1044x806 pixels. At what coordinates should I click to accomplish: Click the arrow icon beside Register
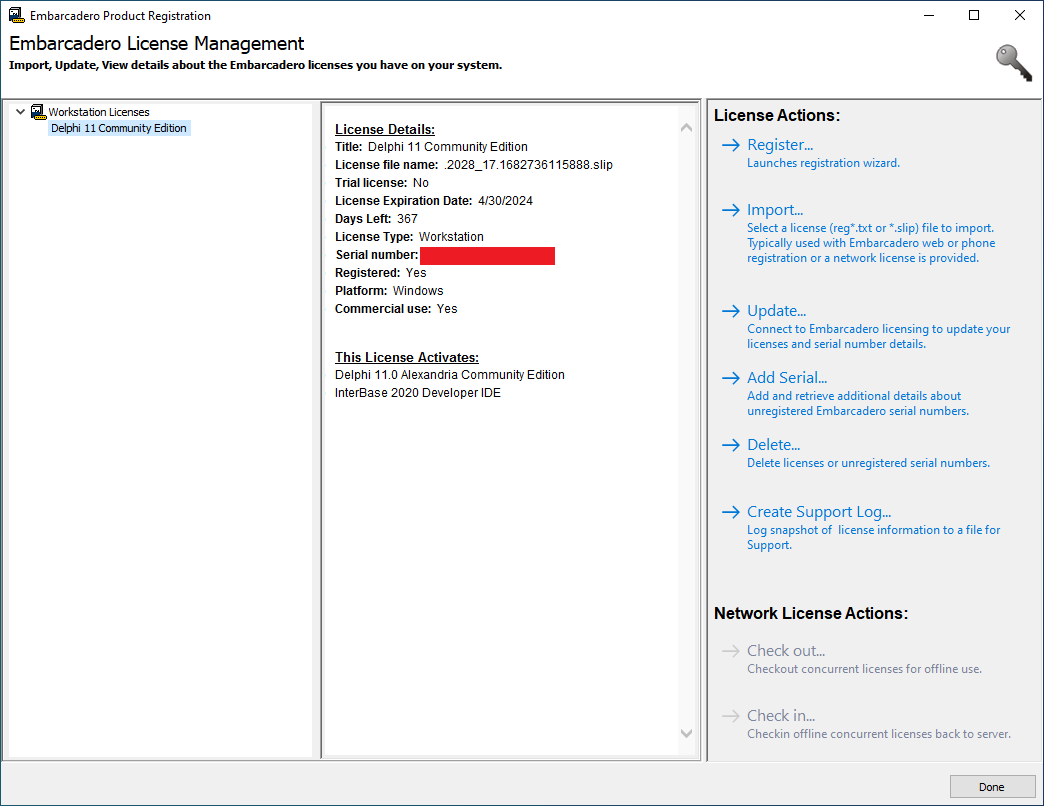[729, 146]
